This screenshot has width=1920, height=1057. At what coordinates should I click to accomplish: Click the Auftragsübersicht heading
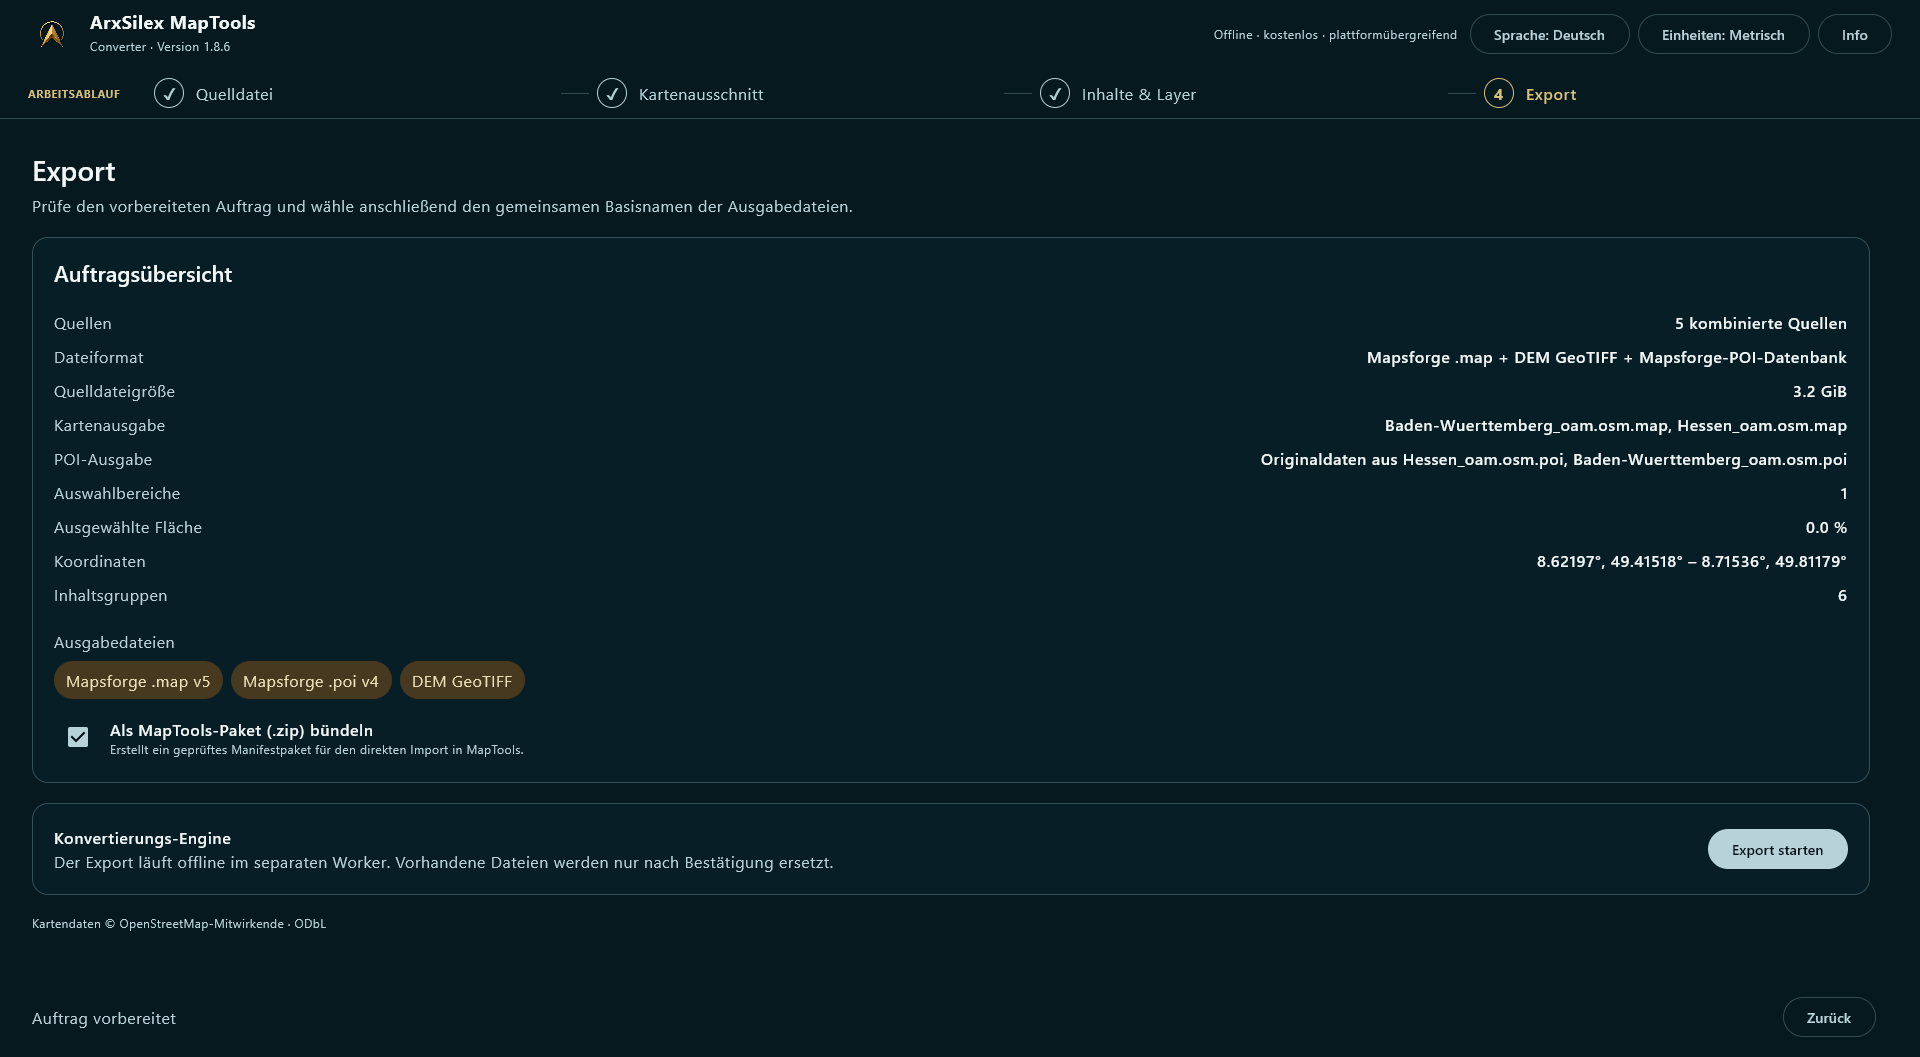tap(143, 275)
